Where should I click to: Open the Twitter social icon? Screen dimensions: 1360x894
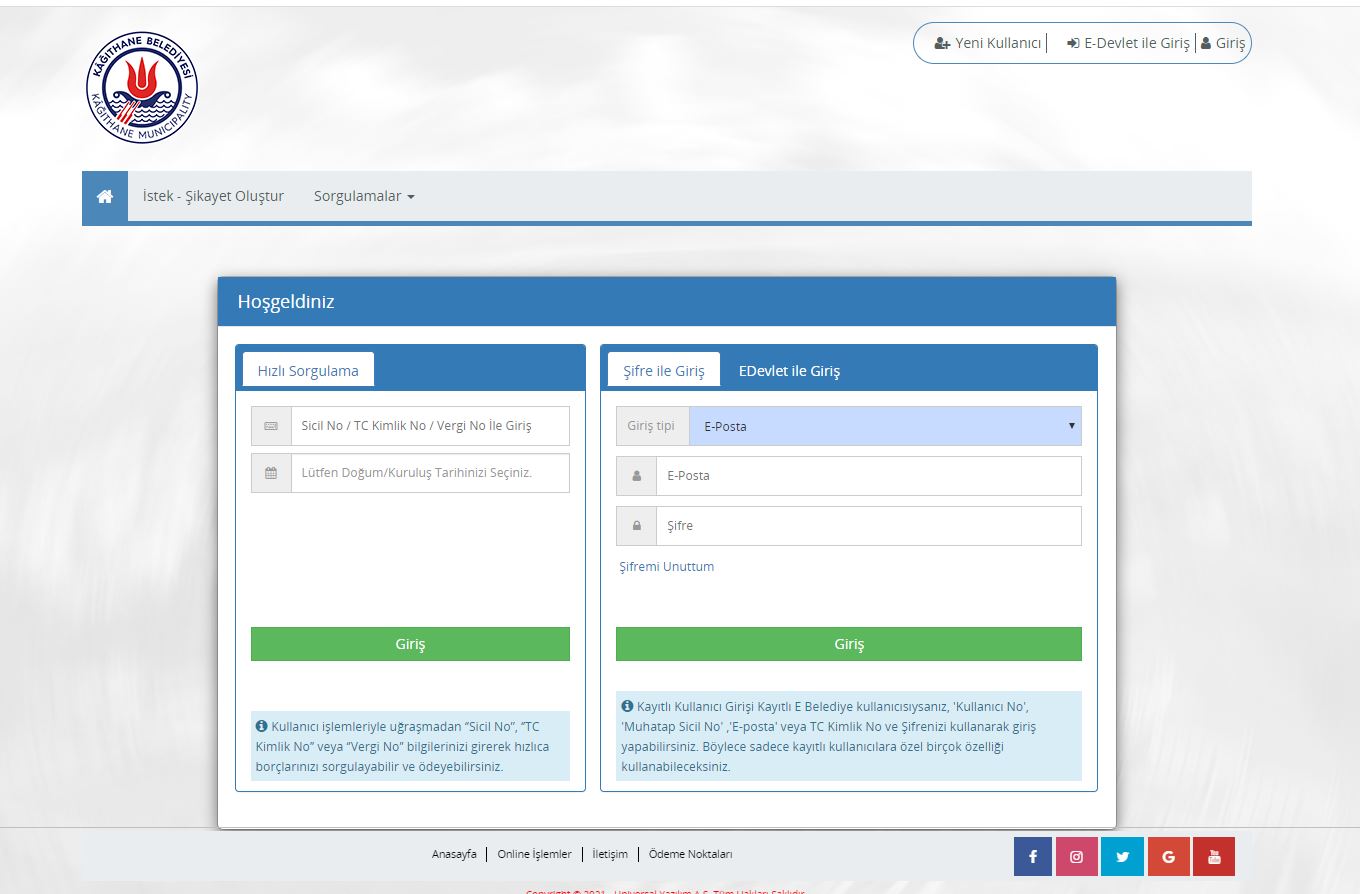tap(1122, 857)
